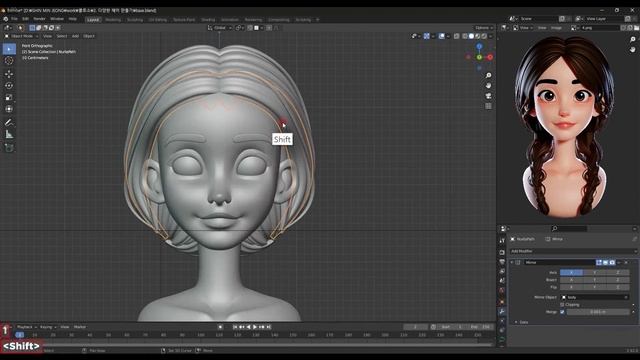
Task: Open the Playback dropdown in timeline
Action: pos(27,327)
